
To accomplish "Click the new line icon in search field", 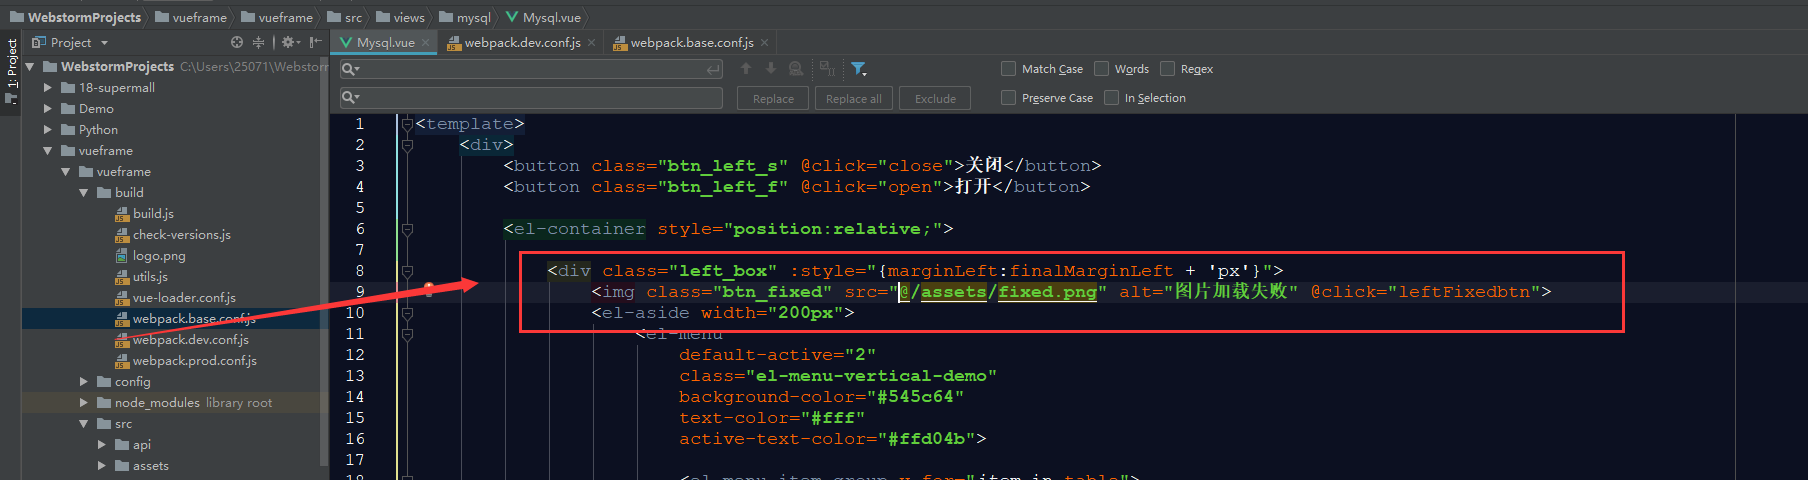I will pyautogui.click(x=713, y=69).
